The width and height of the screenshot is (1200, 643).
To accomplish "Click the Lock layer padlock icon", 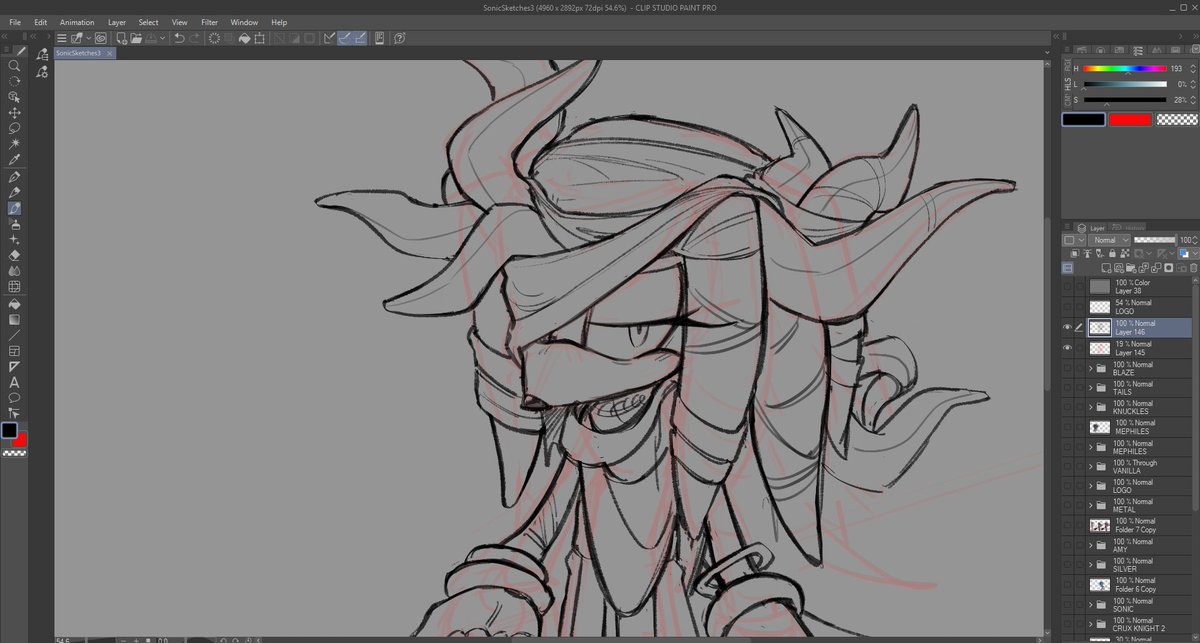I will [x=1112, y=253].
